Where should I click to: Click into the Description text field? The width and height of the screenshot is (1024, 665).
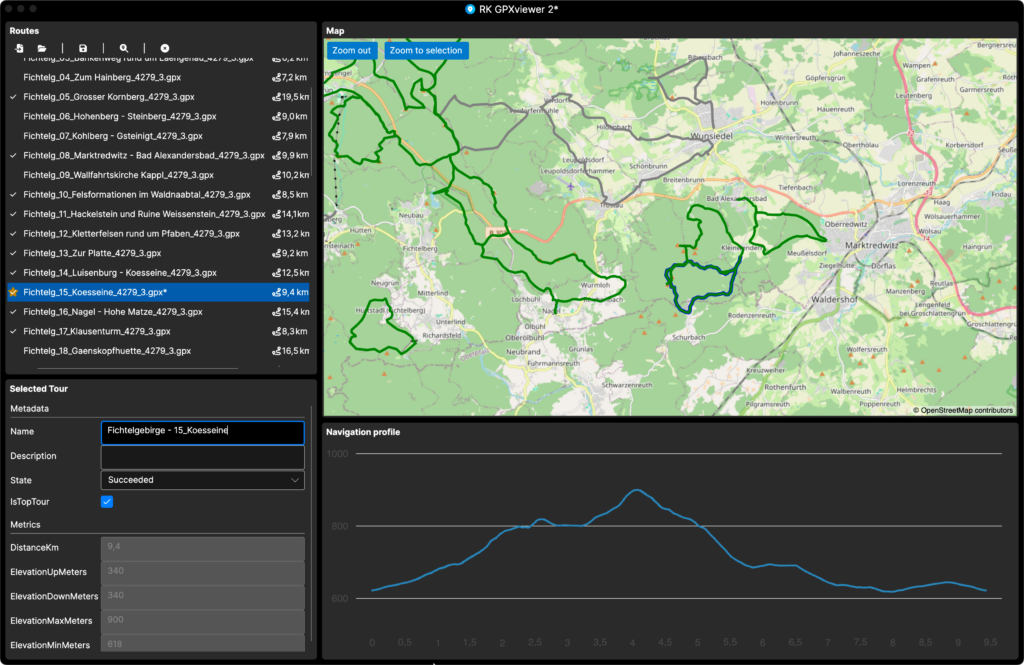[203, 456]
